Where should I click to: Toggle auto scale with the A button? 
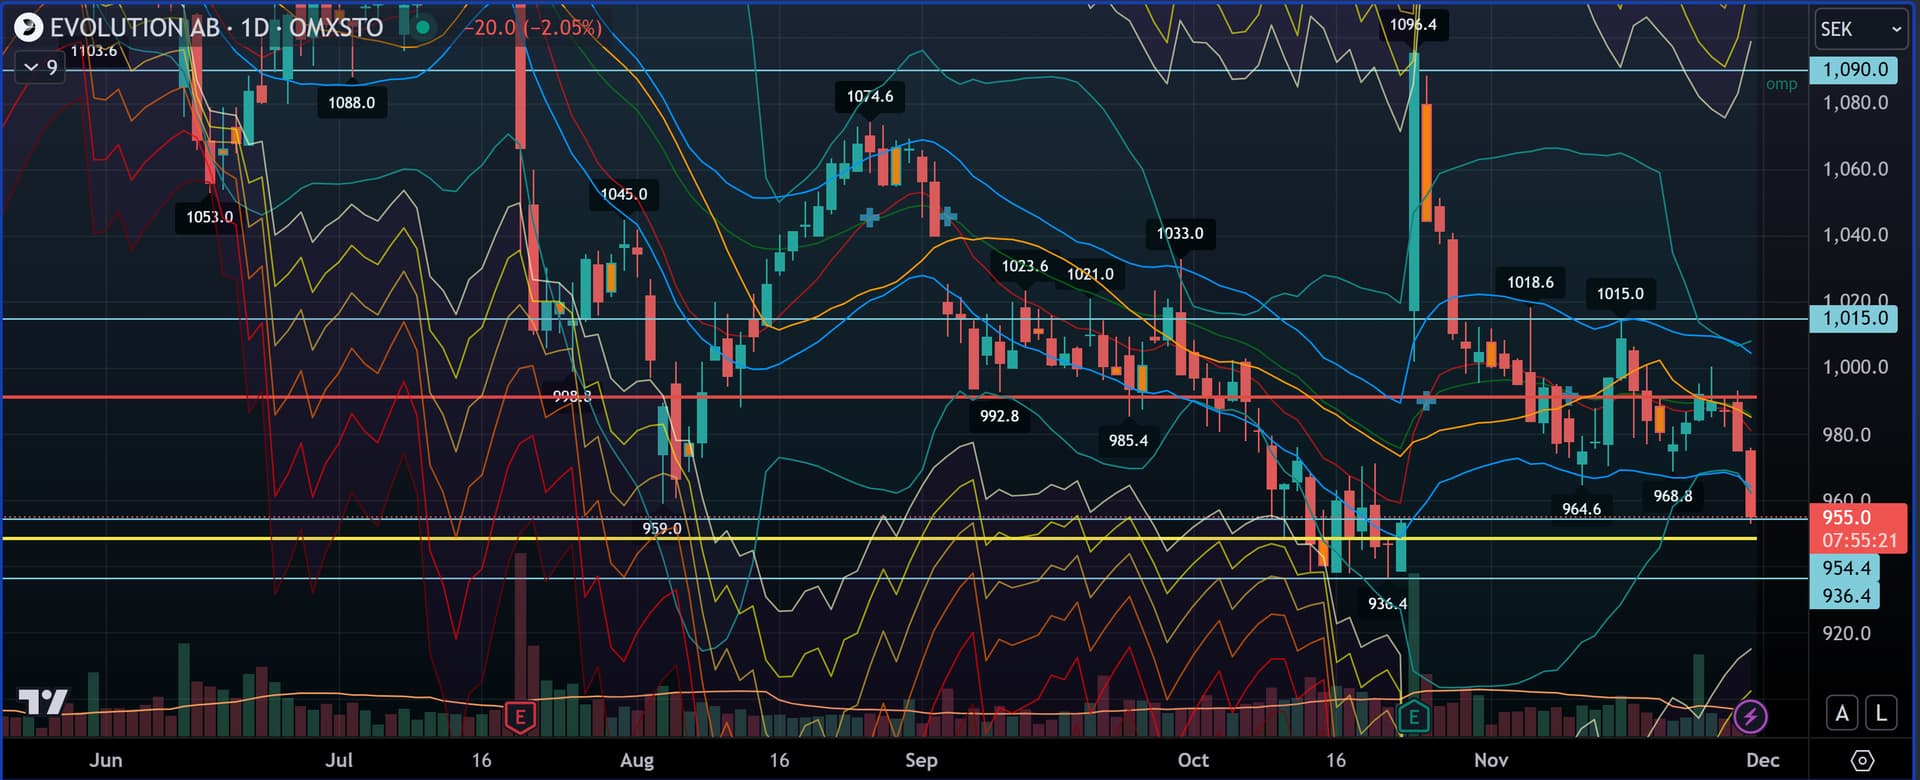1842,713
